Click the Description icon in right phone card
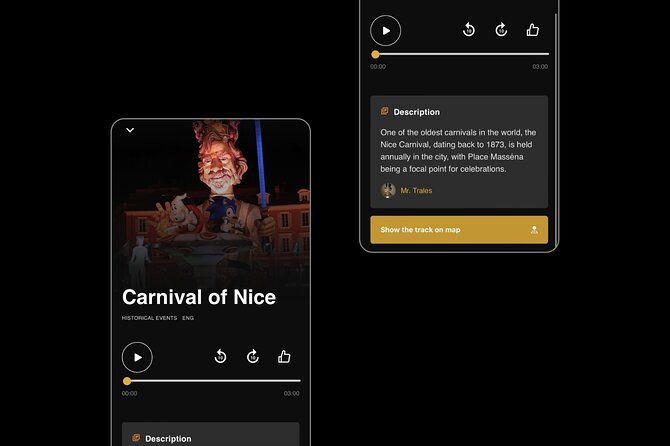The height and width of the screenshot is (446, 670). pos(385,111)
